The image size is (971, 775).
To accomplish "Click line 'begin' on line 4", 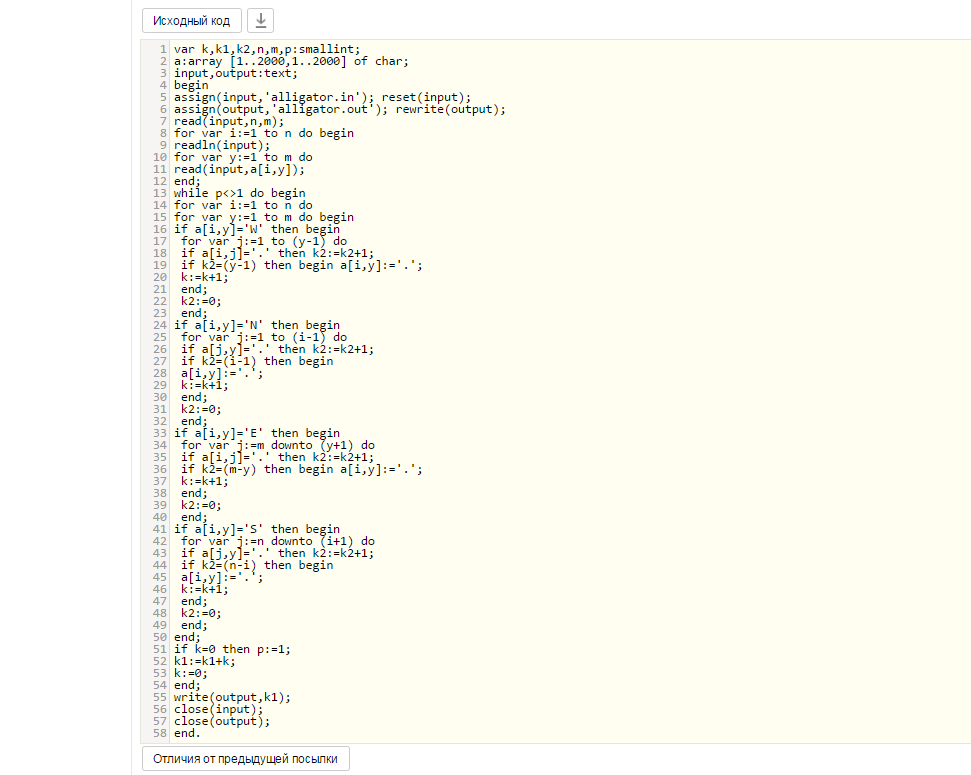I will click(x=191, y=85).
